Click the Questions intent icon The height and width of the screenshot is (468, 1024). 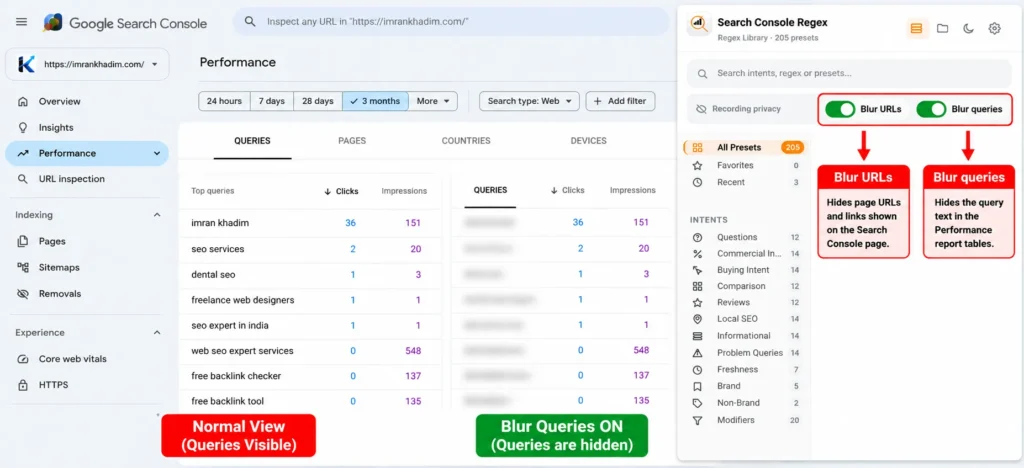pyautogui.click(x=697, y=238)
